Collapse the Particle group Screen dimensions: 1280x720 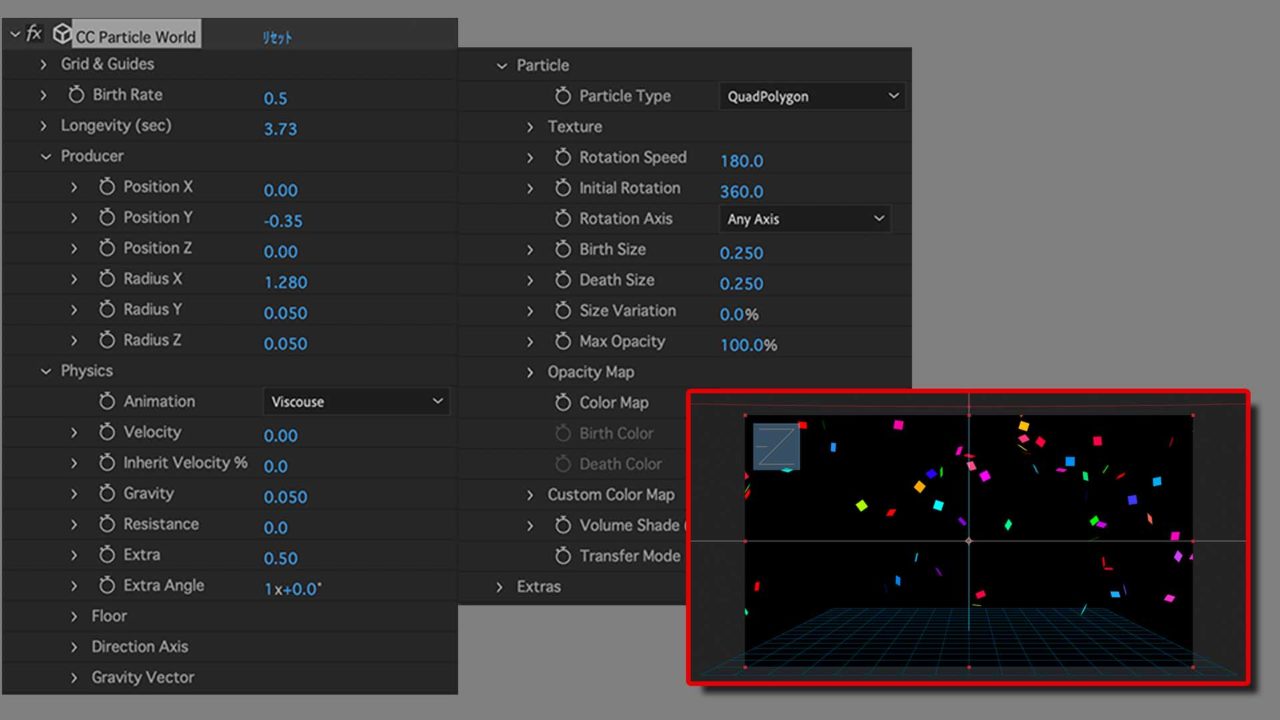tap(501, 66)
